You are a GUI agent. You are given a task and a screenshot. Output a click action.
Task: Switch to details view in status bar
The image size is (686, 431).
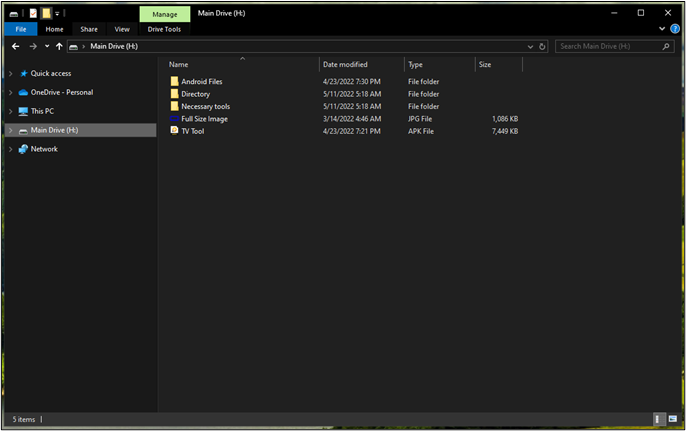pos(658,419)
